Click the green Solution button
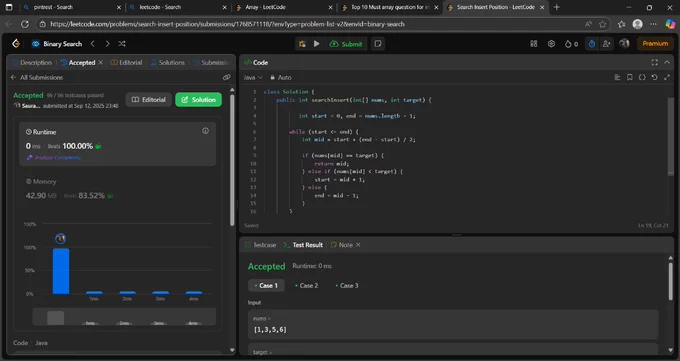This screenshot has height=361, width=680. pyautogui.click(x=198, y=100)
